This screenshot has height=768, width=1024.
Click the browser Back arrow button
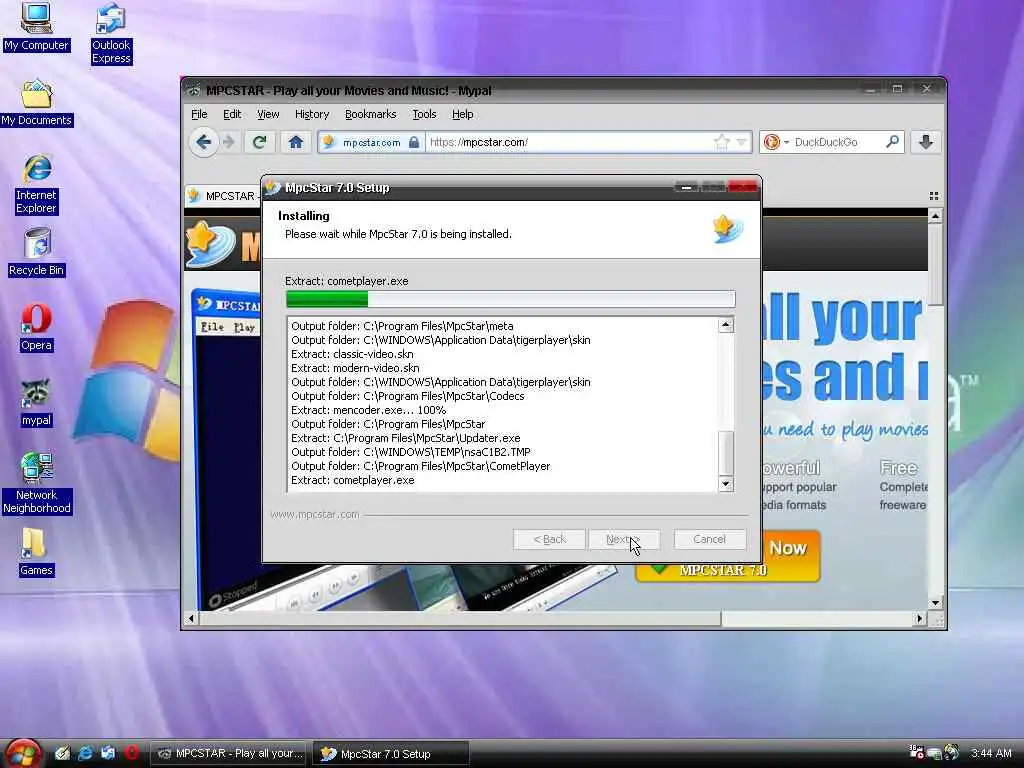click(x=204, y=142)
